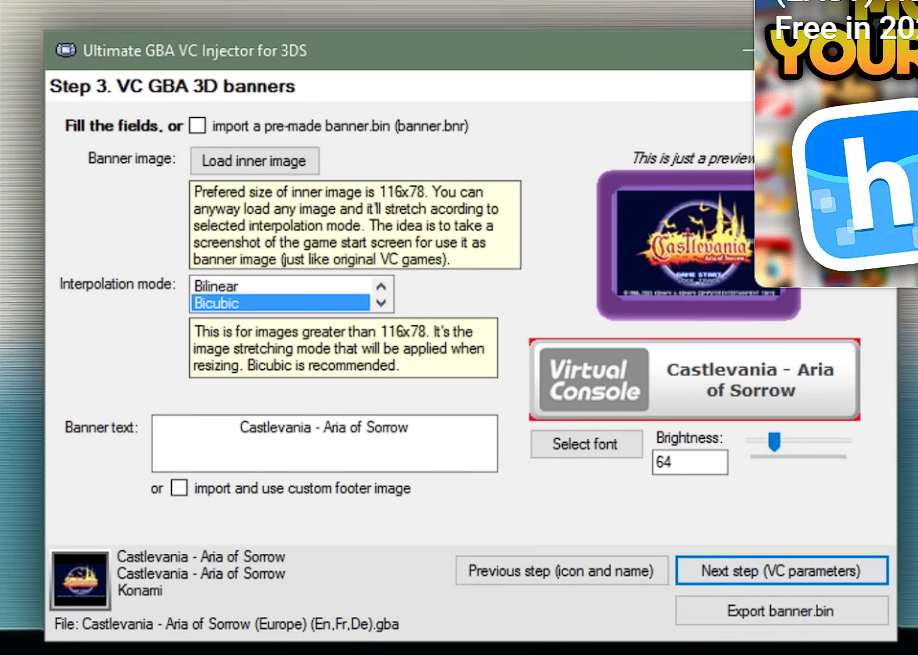Click the Konami publisher text
This screenshot has width=918, height=655.
coord(140,590)
